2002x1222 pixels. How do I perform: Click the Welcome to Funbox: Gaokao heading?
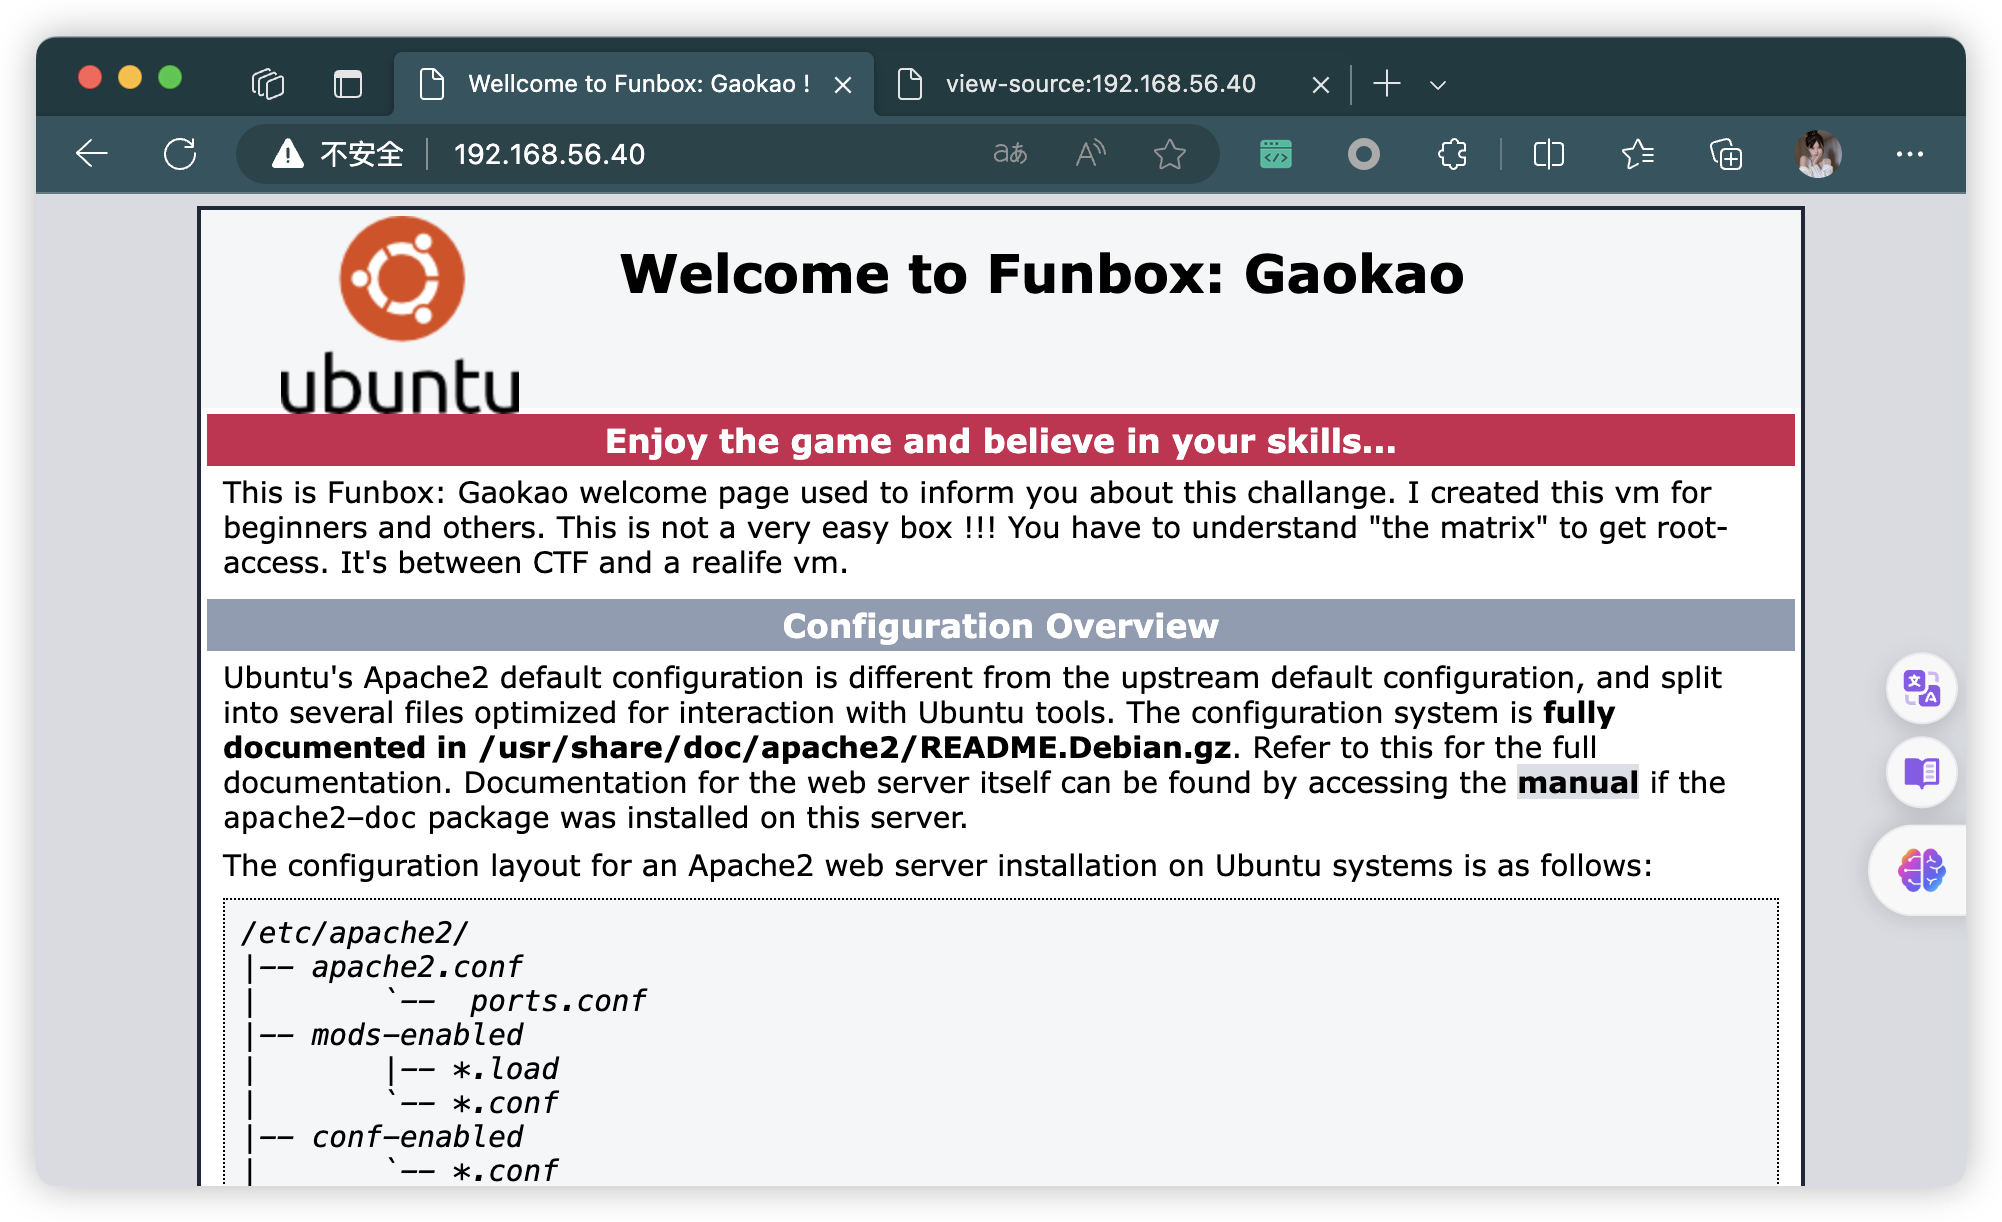1042,274
